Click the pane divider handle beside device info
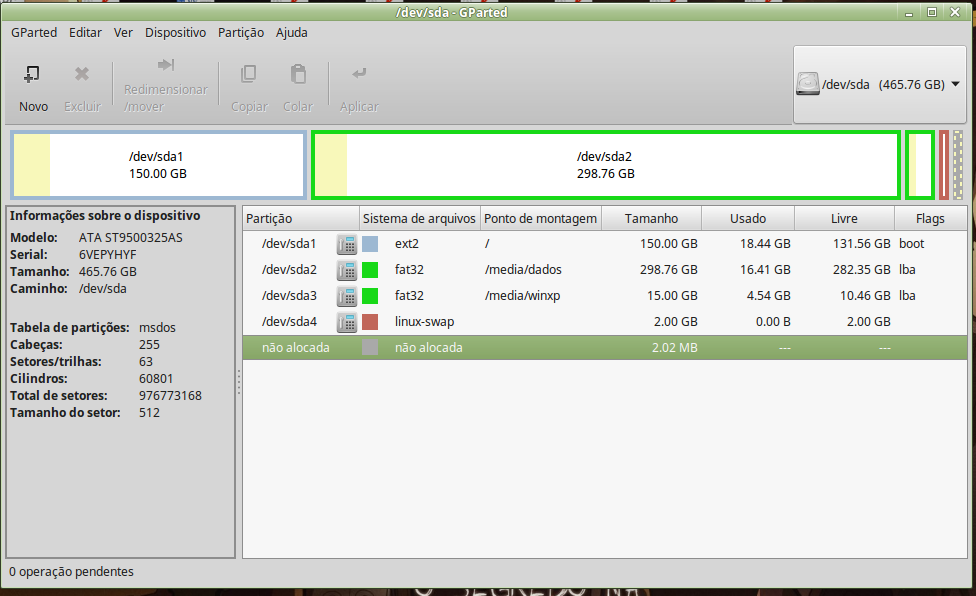Viewport: 976px width, 596px height. [x=238, y=383]
